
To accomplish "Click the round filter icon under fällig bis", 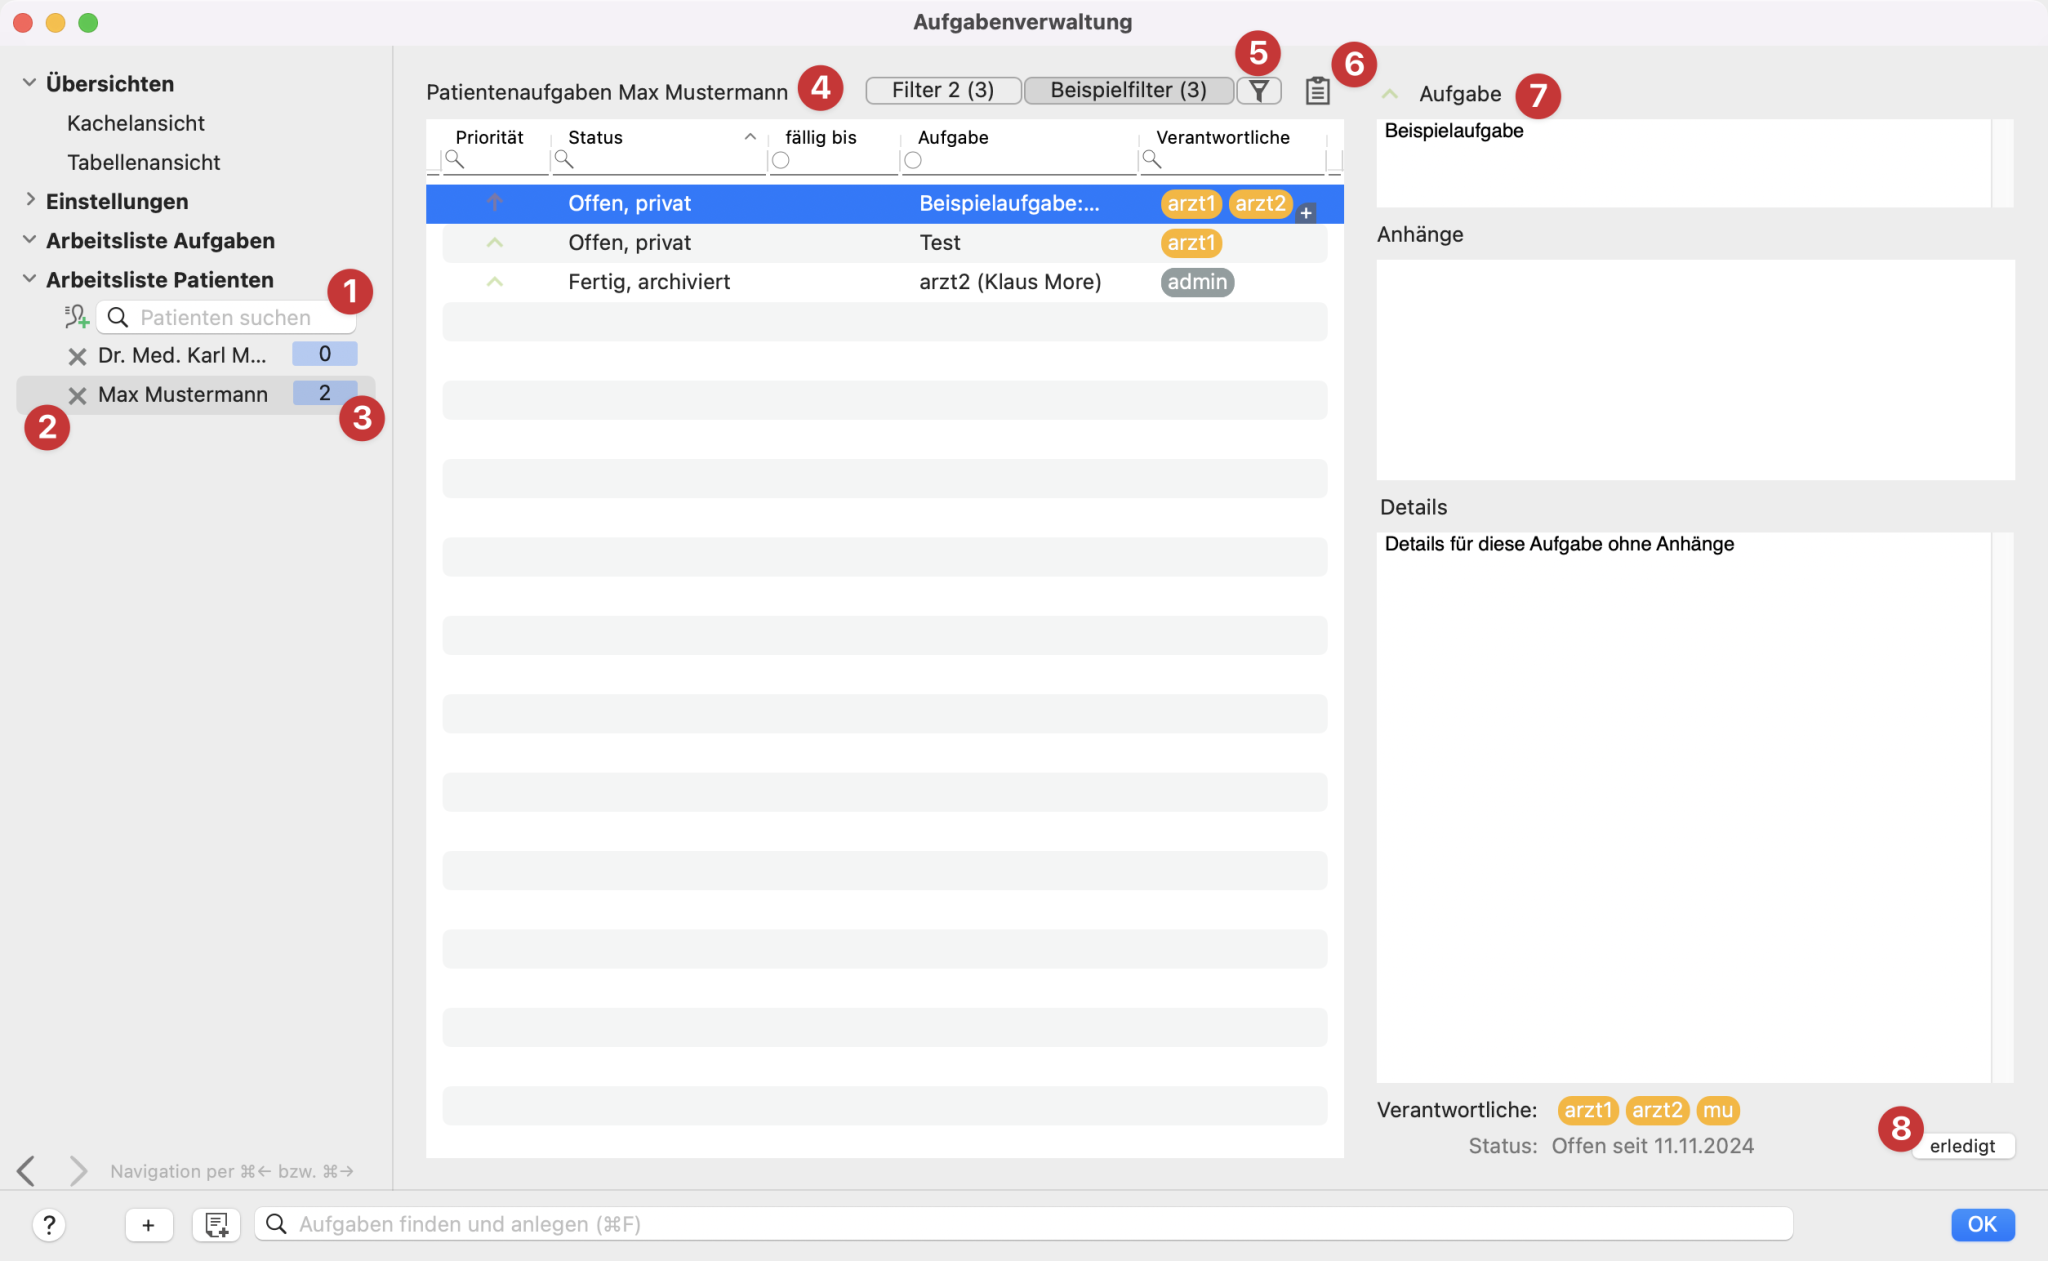I will [x=781, y=160].
